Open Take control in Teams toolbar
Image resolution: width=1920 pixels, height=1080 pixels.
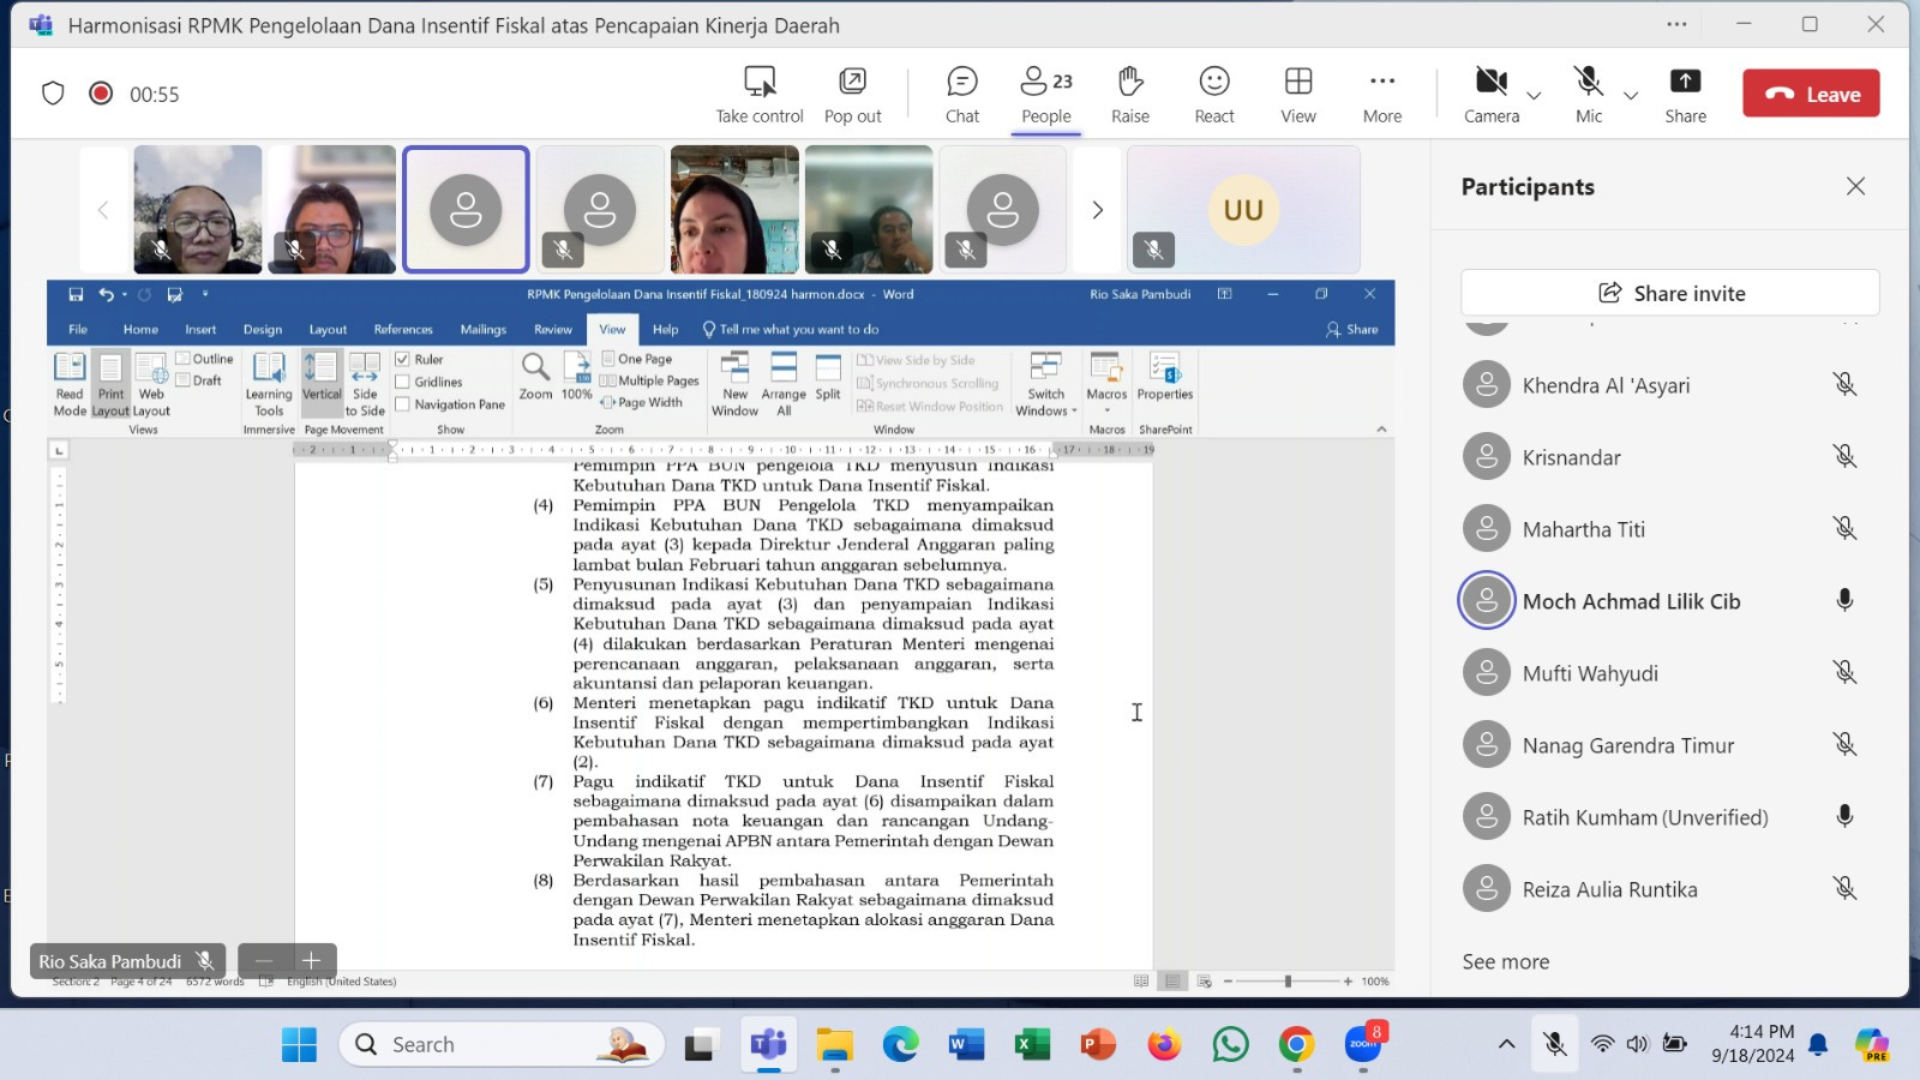tap(759, 95)
